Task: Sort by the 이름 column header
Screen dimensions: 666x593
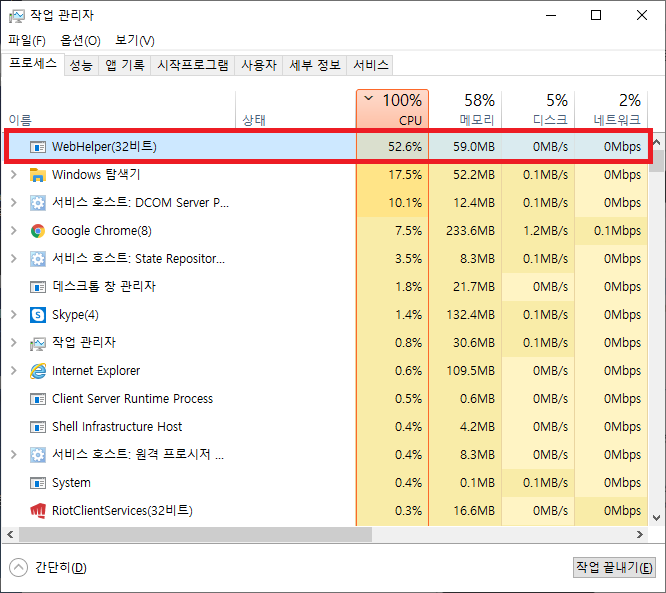Action: 119,109
